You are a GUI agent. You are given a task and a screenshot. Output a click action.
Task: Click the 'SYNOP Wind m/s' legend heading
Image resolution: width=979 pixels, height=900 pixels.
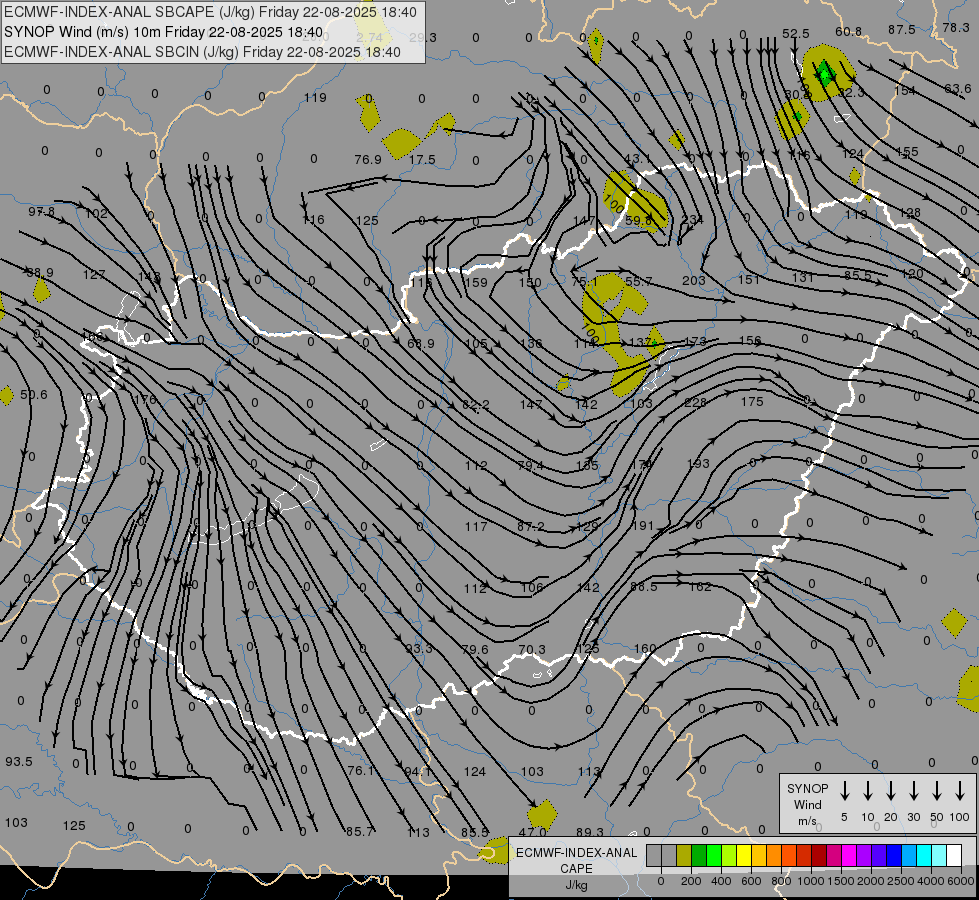pyautogui.click(x=807, y=804)
